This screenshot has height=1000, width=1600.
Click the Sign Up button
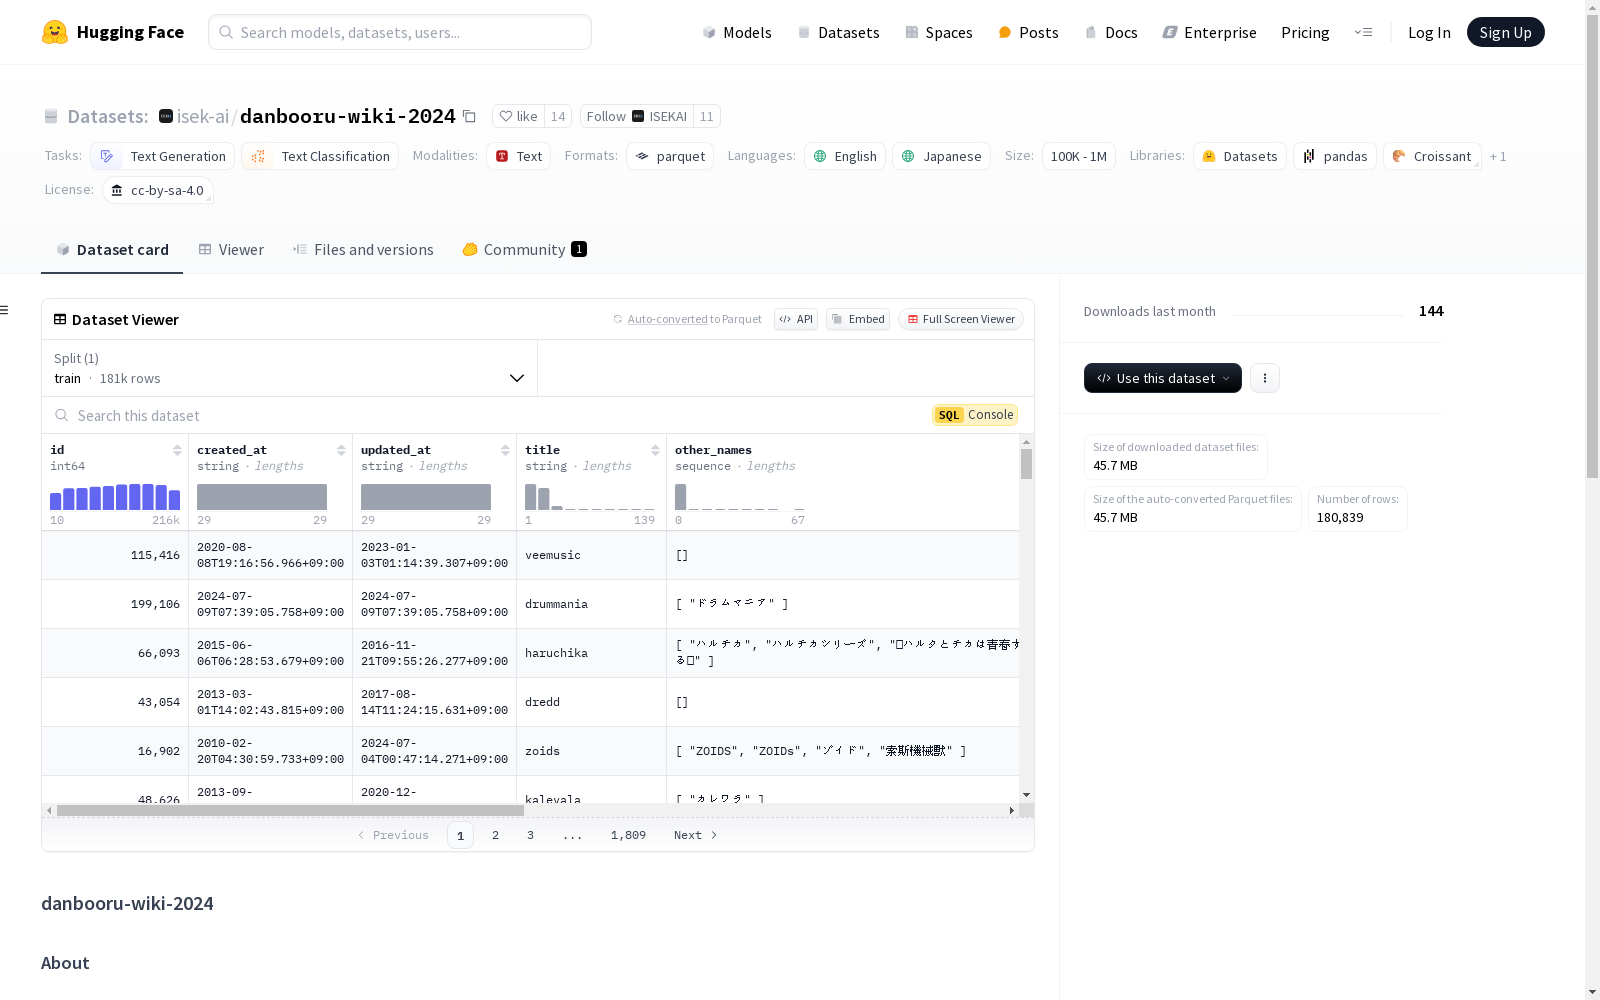[x=1505, y=32]
